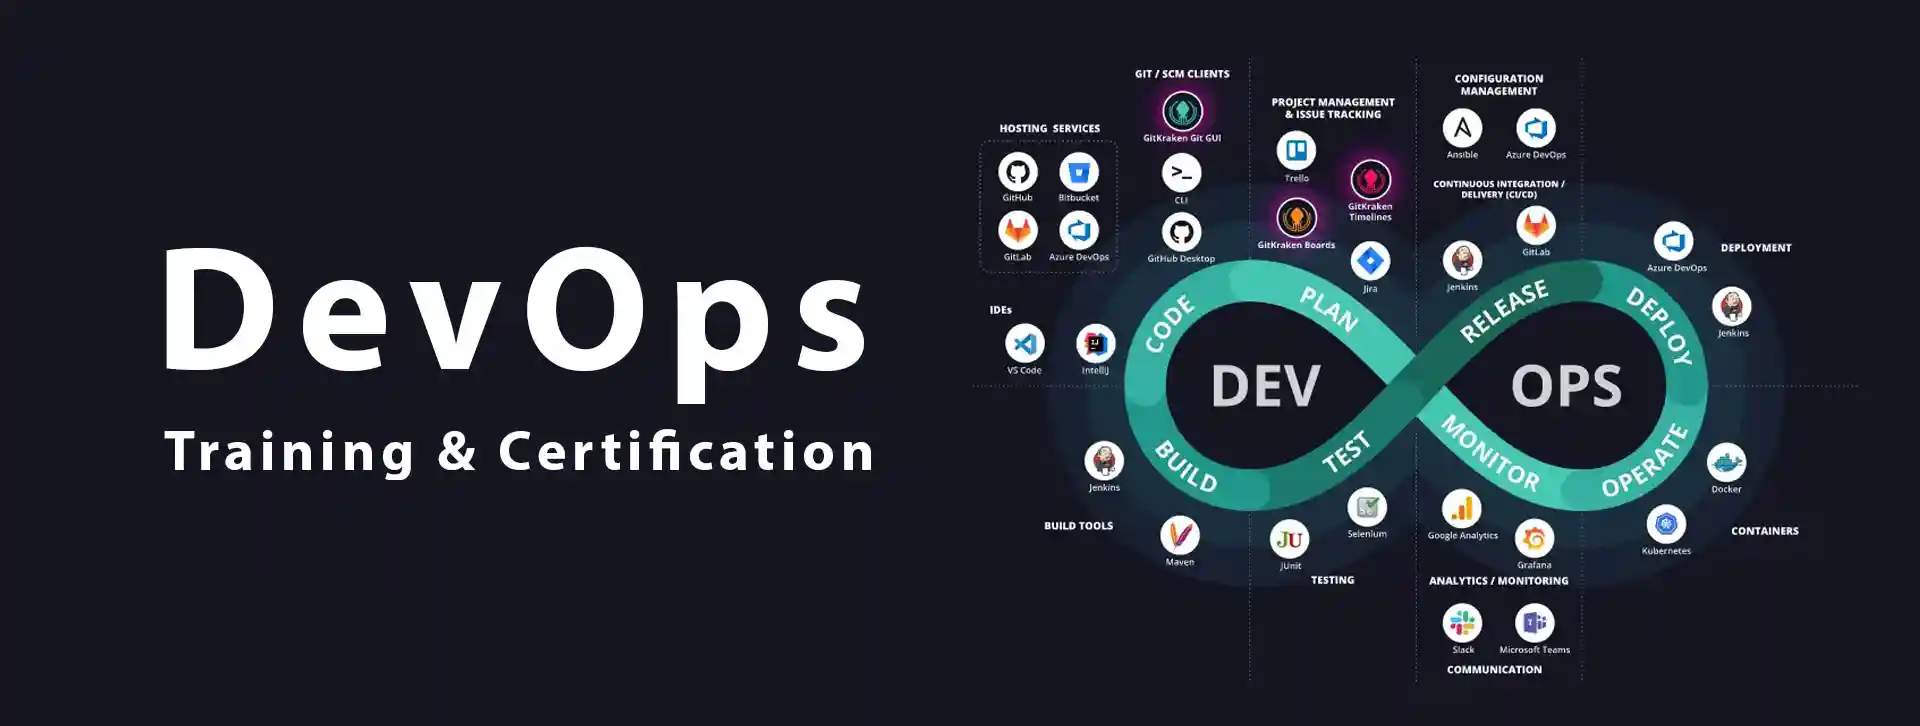Open the Google Analytics icon
Viewport: 1920px width, 726px height.
click(x=1462, y=509)
